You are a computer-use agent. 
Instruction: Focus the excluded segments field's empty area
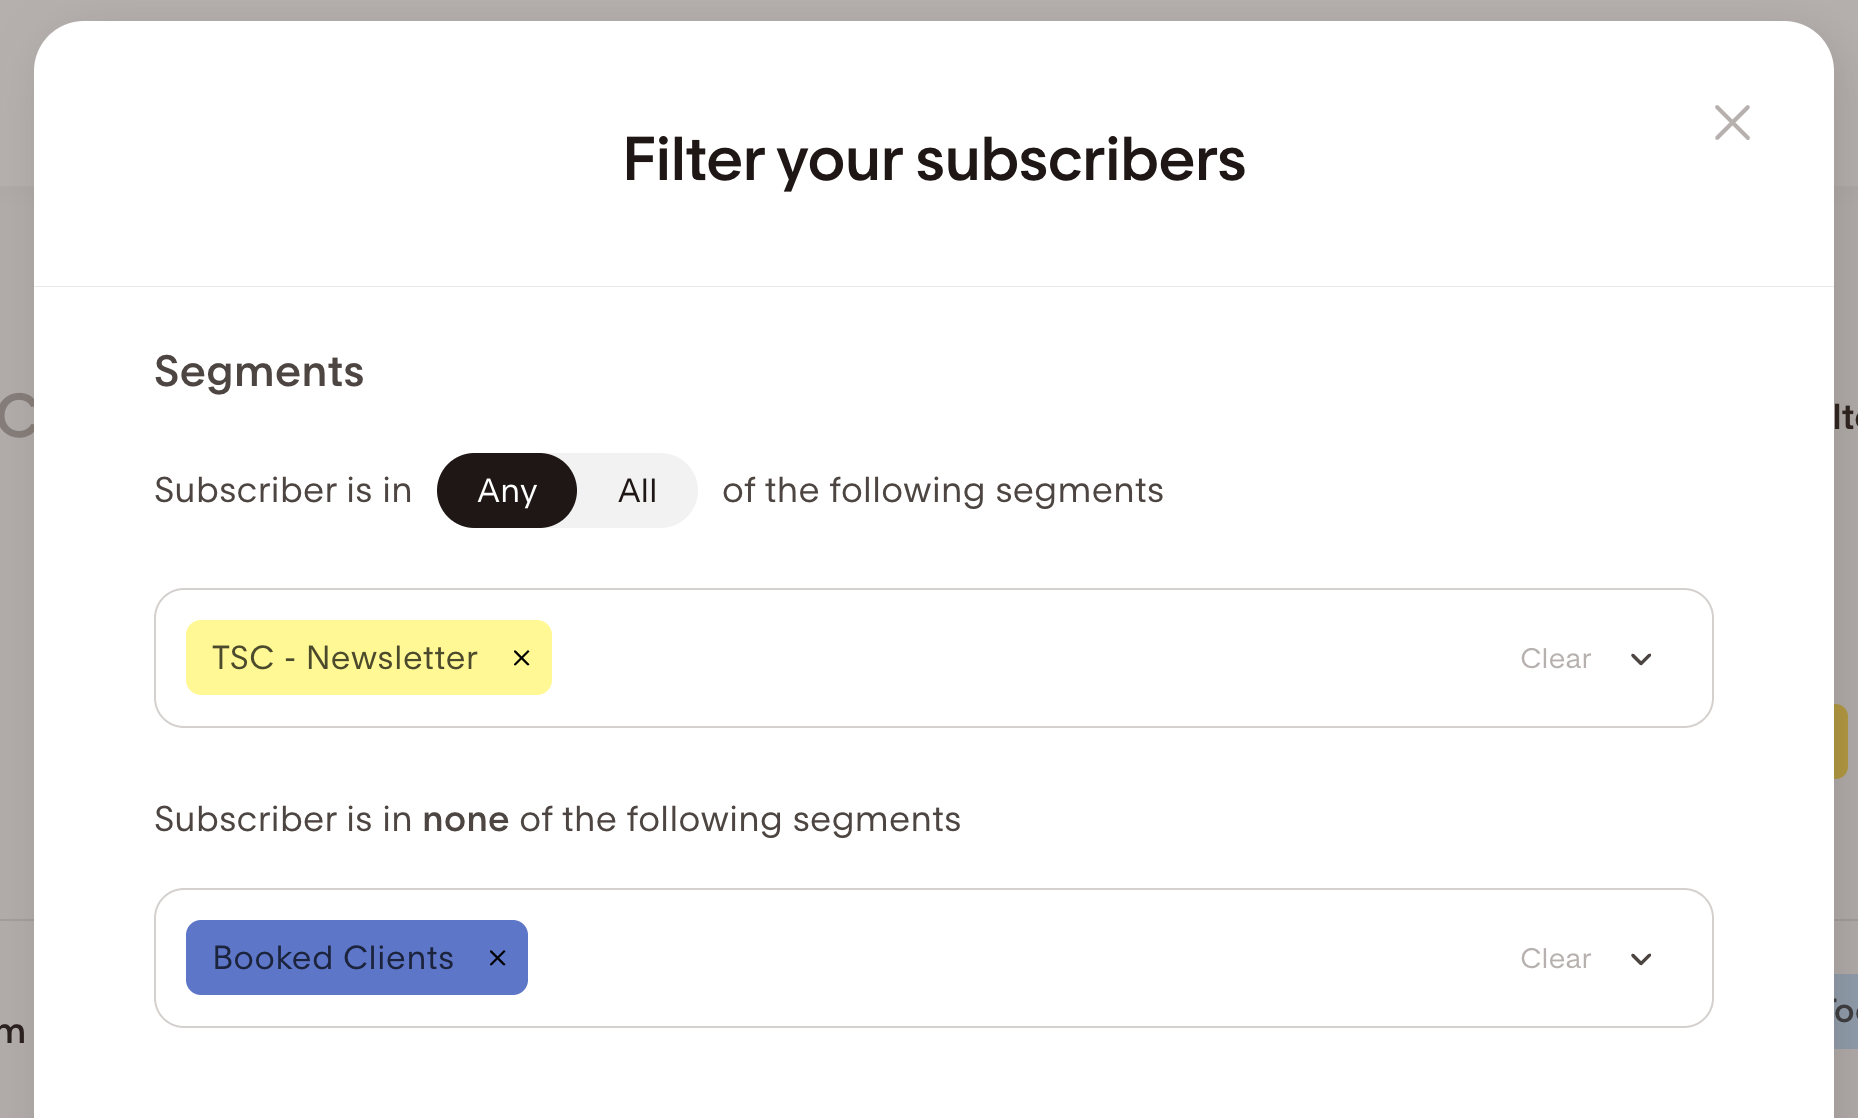[1000, 958]
